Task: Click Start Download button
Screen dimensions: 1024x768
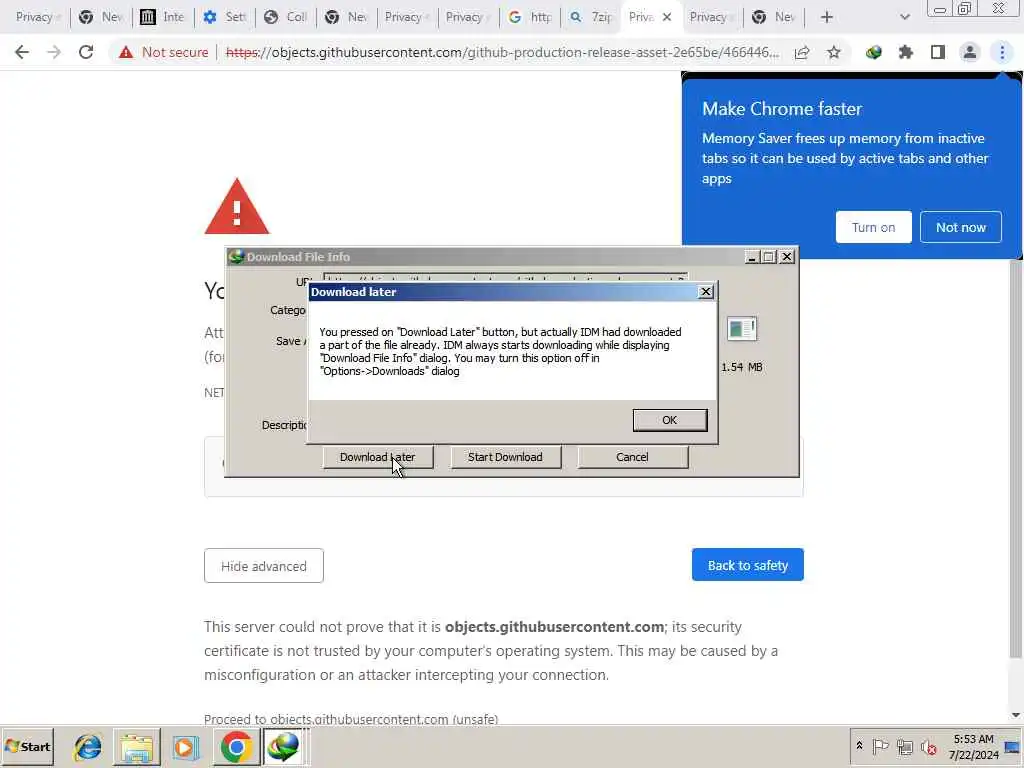Action: pyautogui.click(x=505, y=457)
